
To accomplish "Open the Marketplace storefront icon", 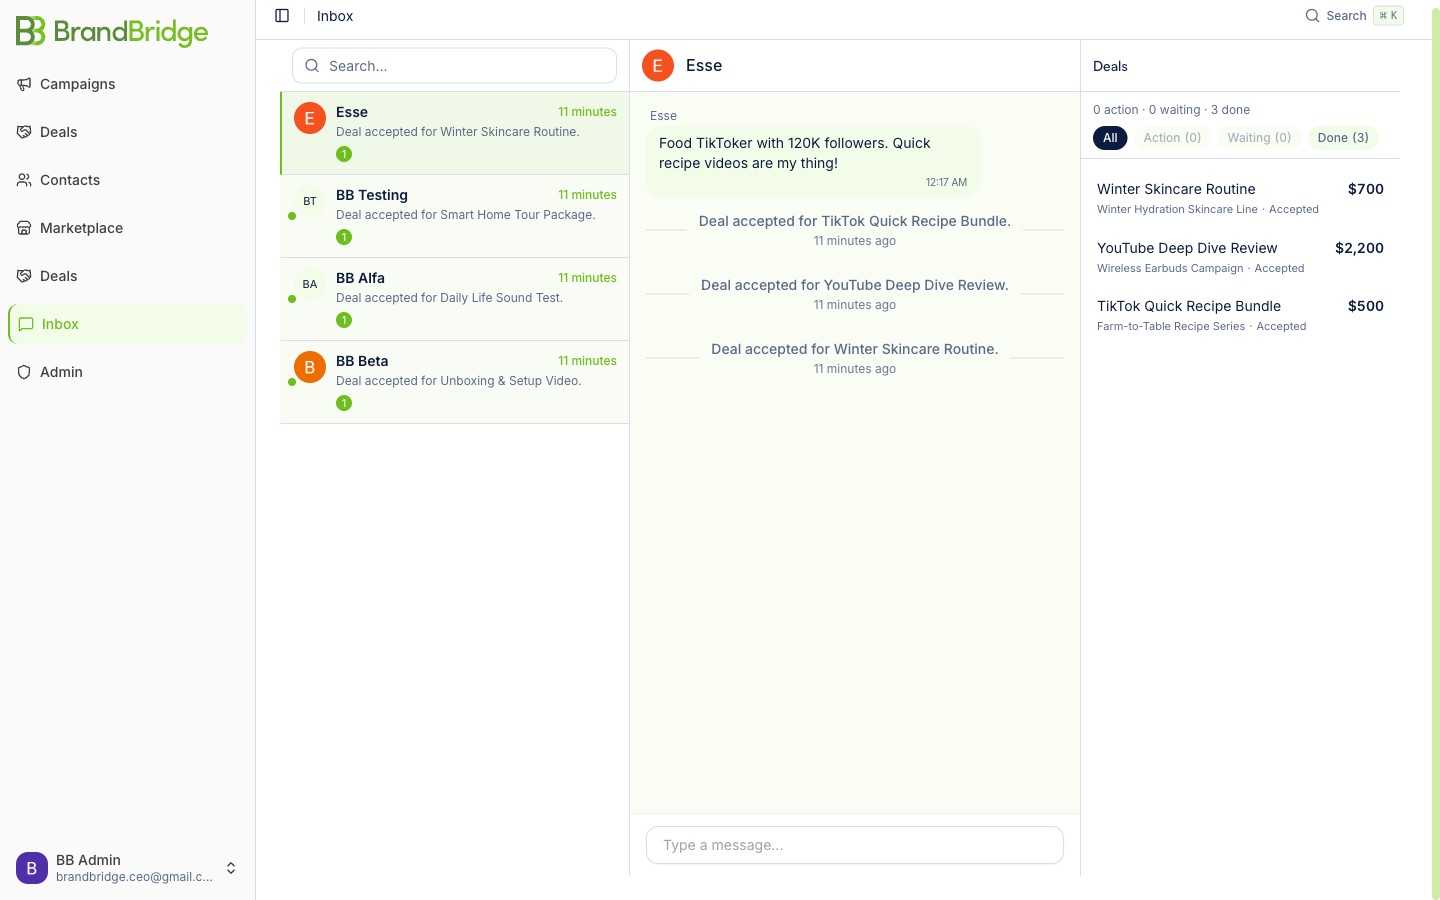I will click(x=23, y=228).
